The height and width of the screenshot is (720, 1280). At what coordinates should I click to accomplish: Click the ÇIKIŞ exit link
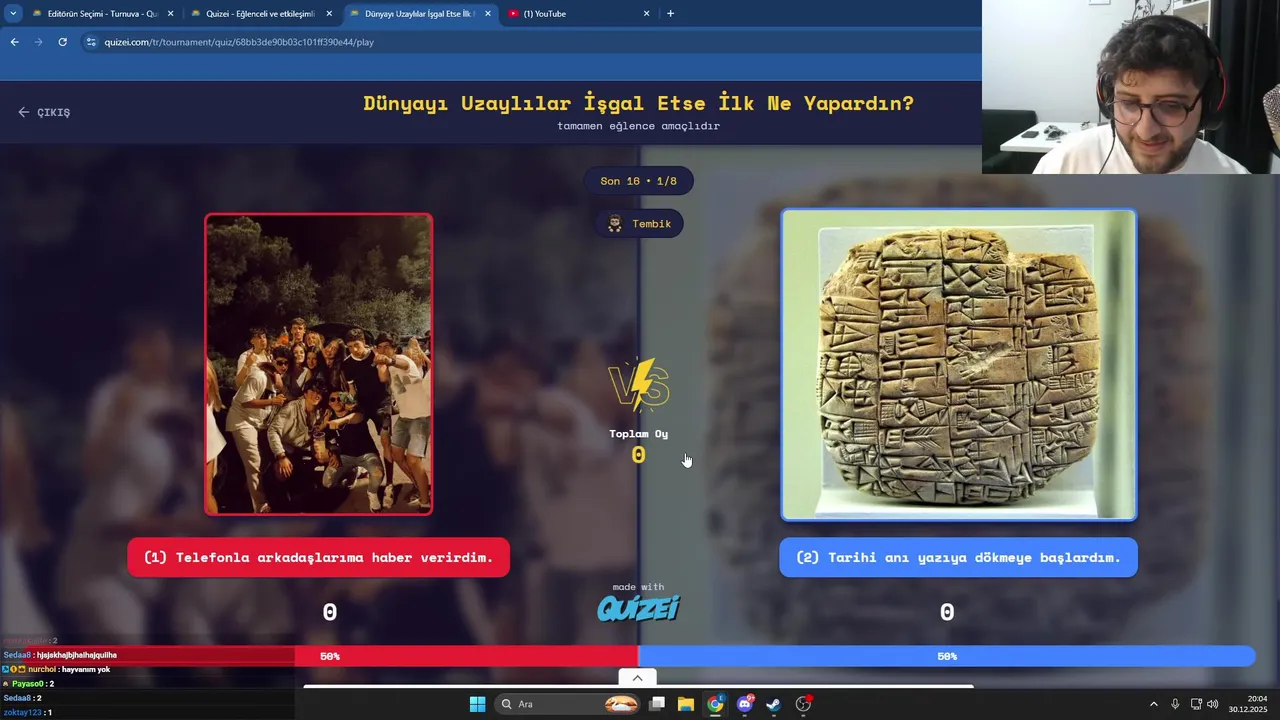(44, 112)
